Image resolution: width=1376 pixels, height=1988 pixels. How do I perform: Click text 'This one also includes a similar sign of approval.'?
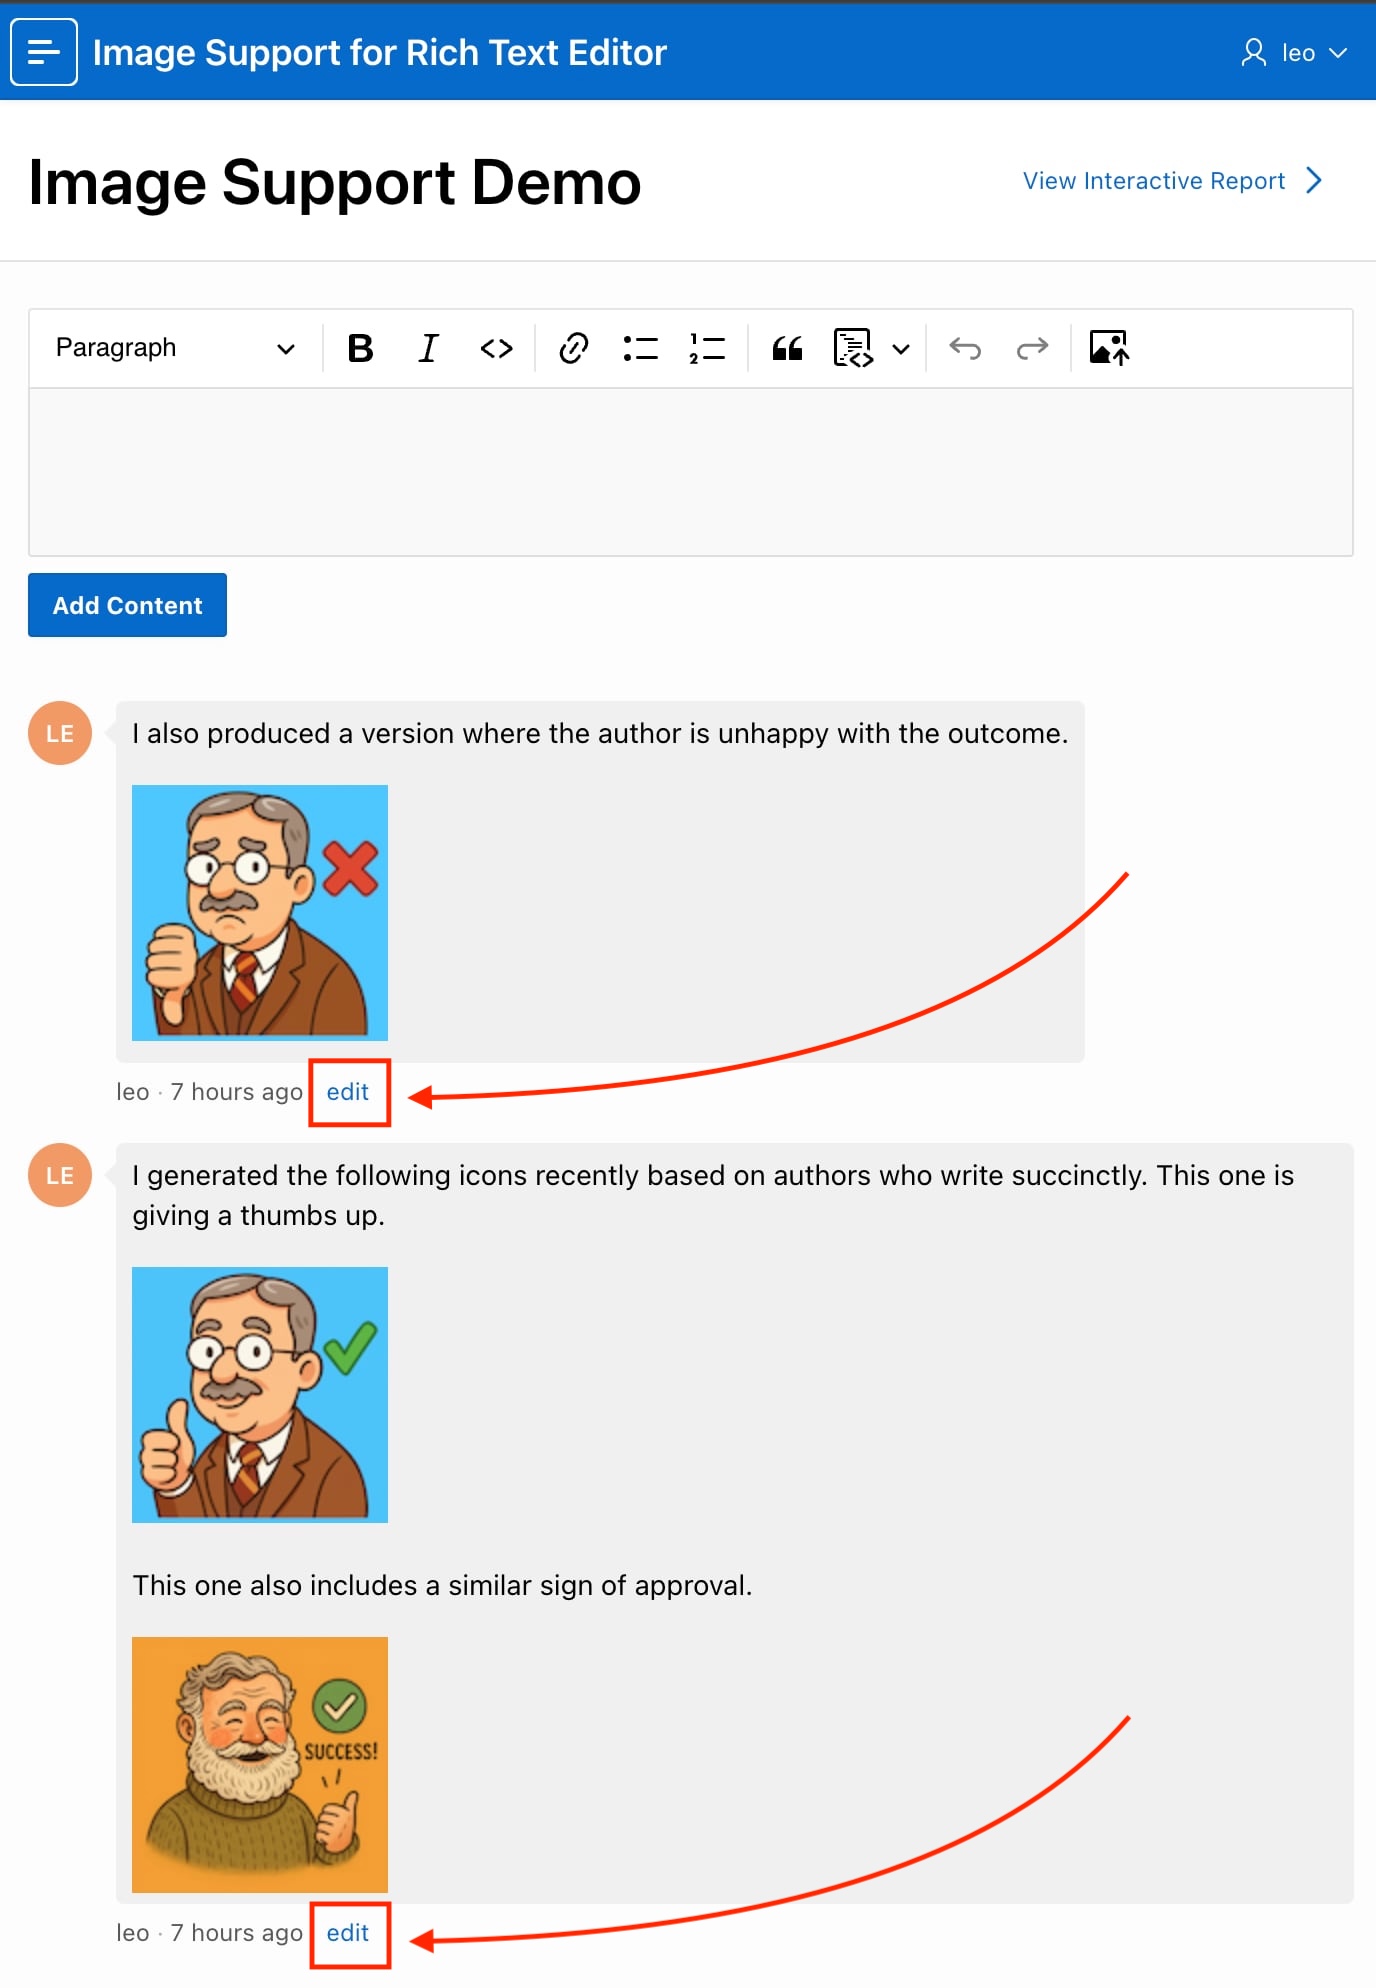pyautogui.click(x=442, y=1585)
